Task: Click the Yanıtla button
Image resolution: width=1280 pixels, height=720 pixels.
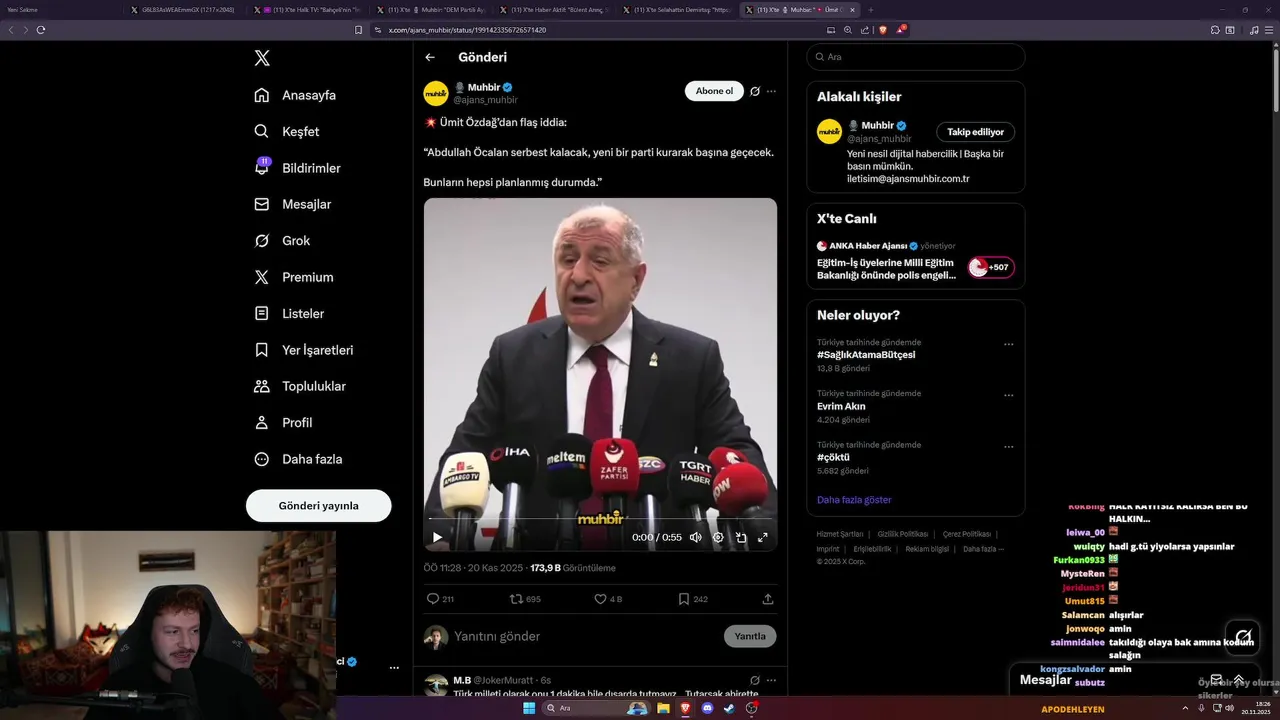Action: (750, 636)
